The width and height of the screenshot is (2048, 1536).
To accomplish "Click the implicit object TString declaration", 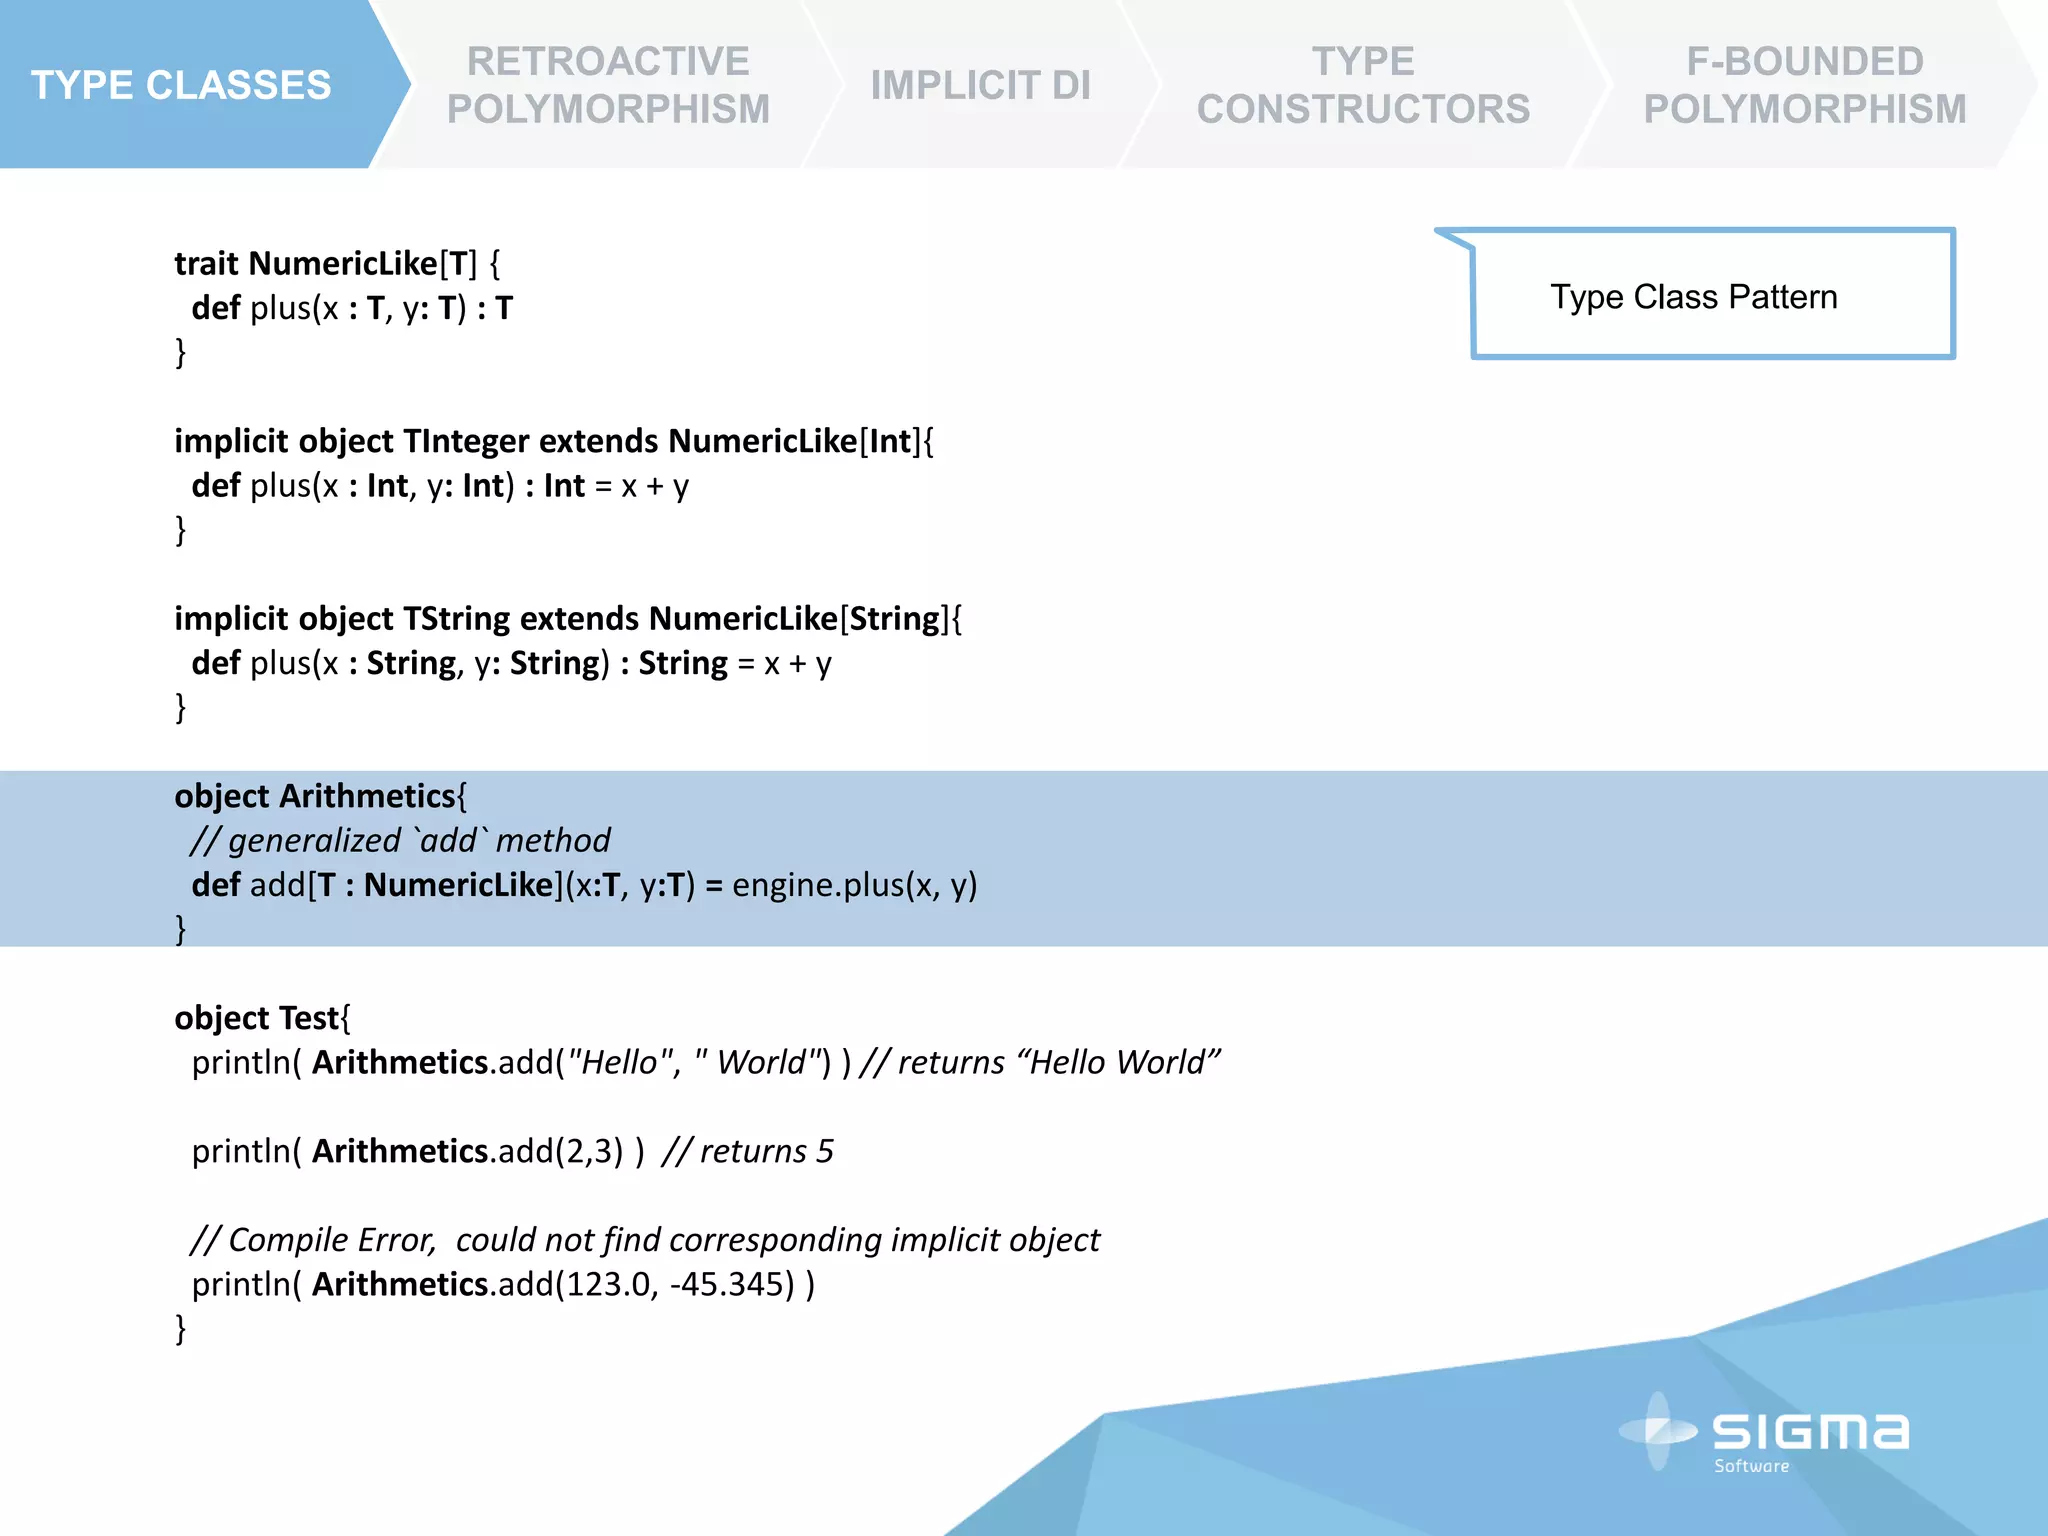I will coord(567,619).
